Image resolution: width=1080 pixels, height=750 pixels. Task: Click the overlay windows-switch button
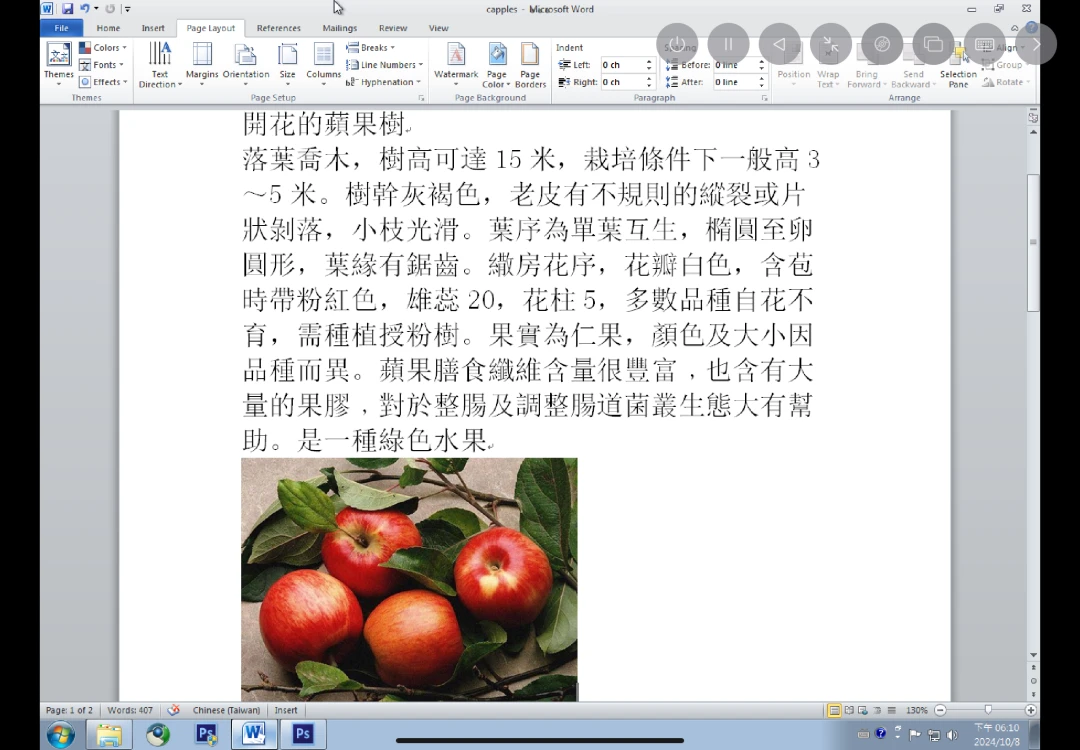pos(933,44)
